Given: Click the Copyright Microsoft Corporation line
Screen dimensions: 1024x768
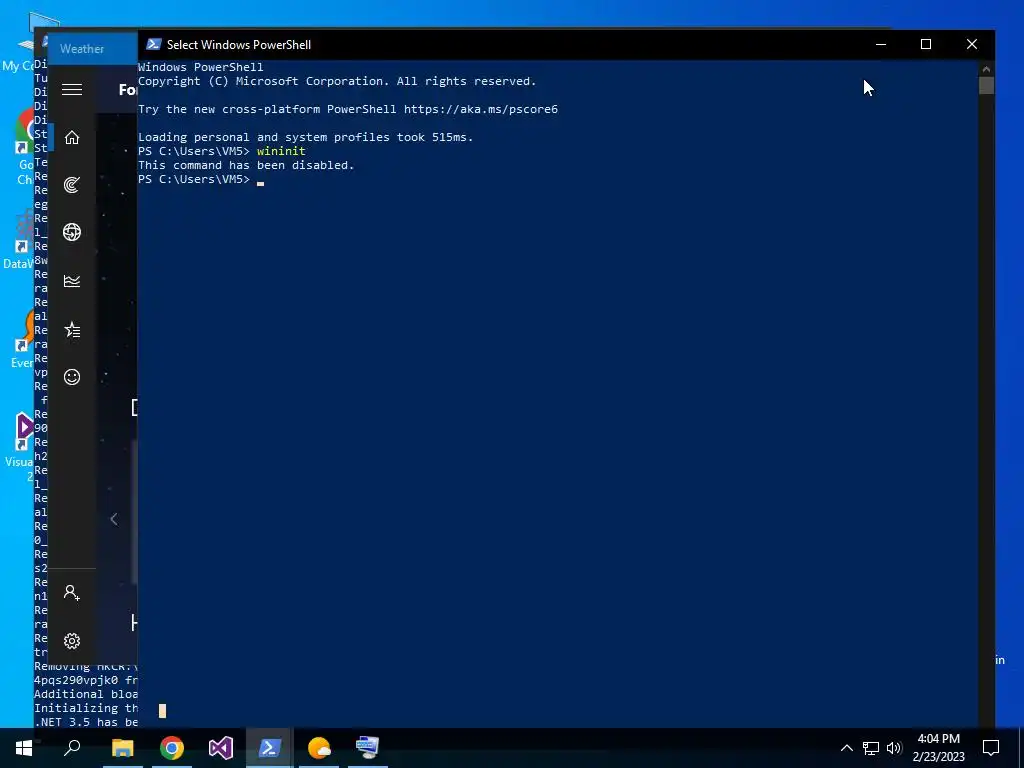Looking at the screenshot, I should (337, 82).
